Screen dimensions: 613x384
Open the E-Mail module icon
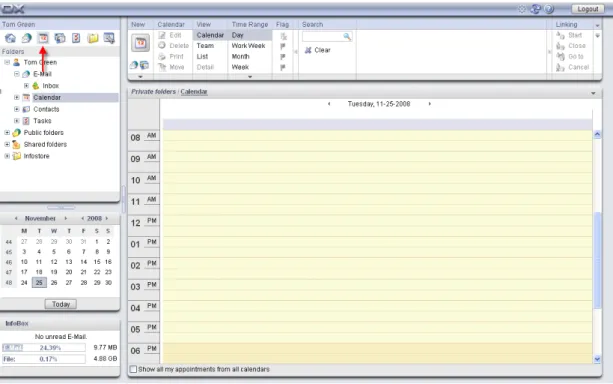[x=27, y=38]
